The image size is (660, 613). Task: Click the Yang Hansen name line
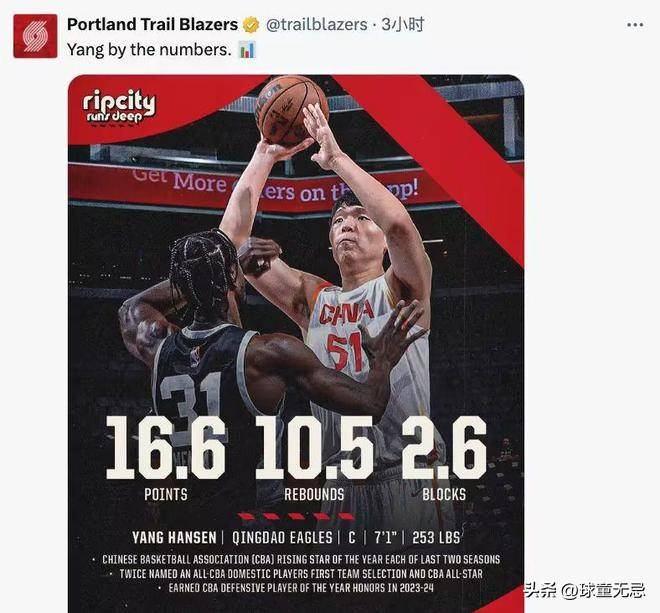point(296,538)
